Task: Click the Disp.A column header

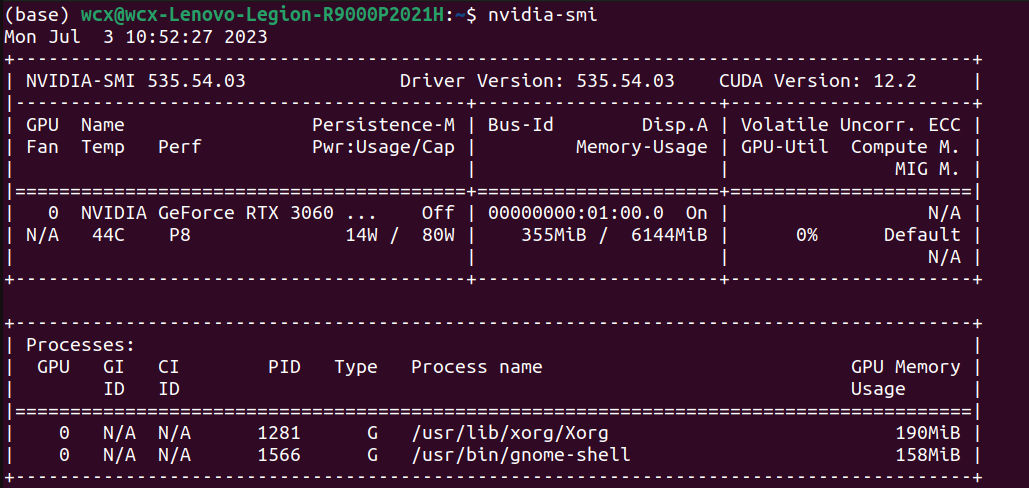Action: [x=675, y=125]
